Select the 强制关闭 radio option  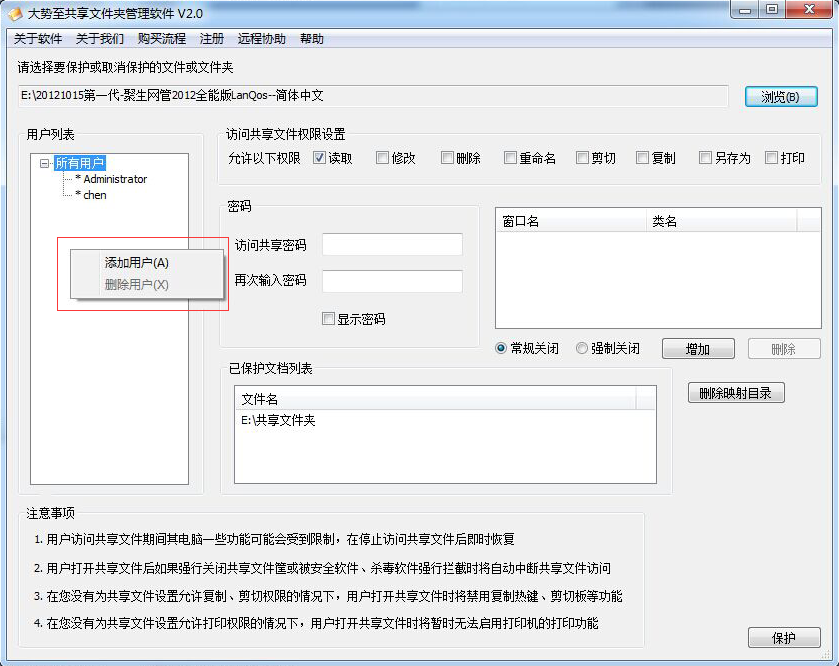(x=581, y=348)
